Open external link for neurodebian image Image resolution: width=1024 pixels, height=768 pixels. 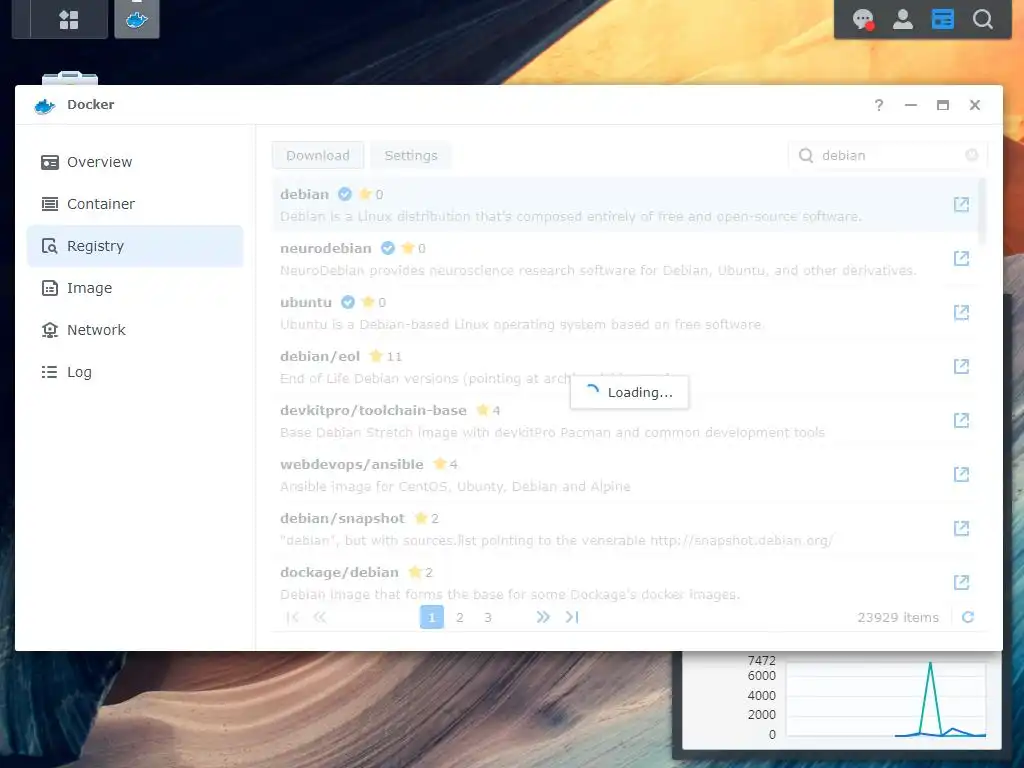click(961, 259)
